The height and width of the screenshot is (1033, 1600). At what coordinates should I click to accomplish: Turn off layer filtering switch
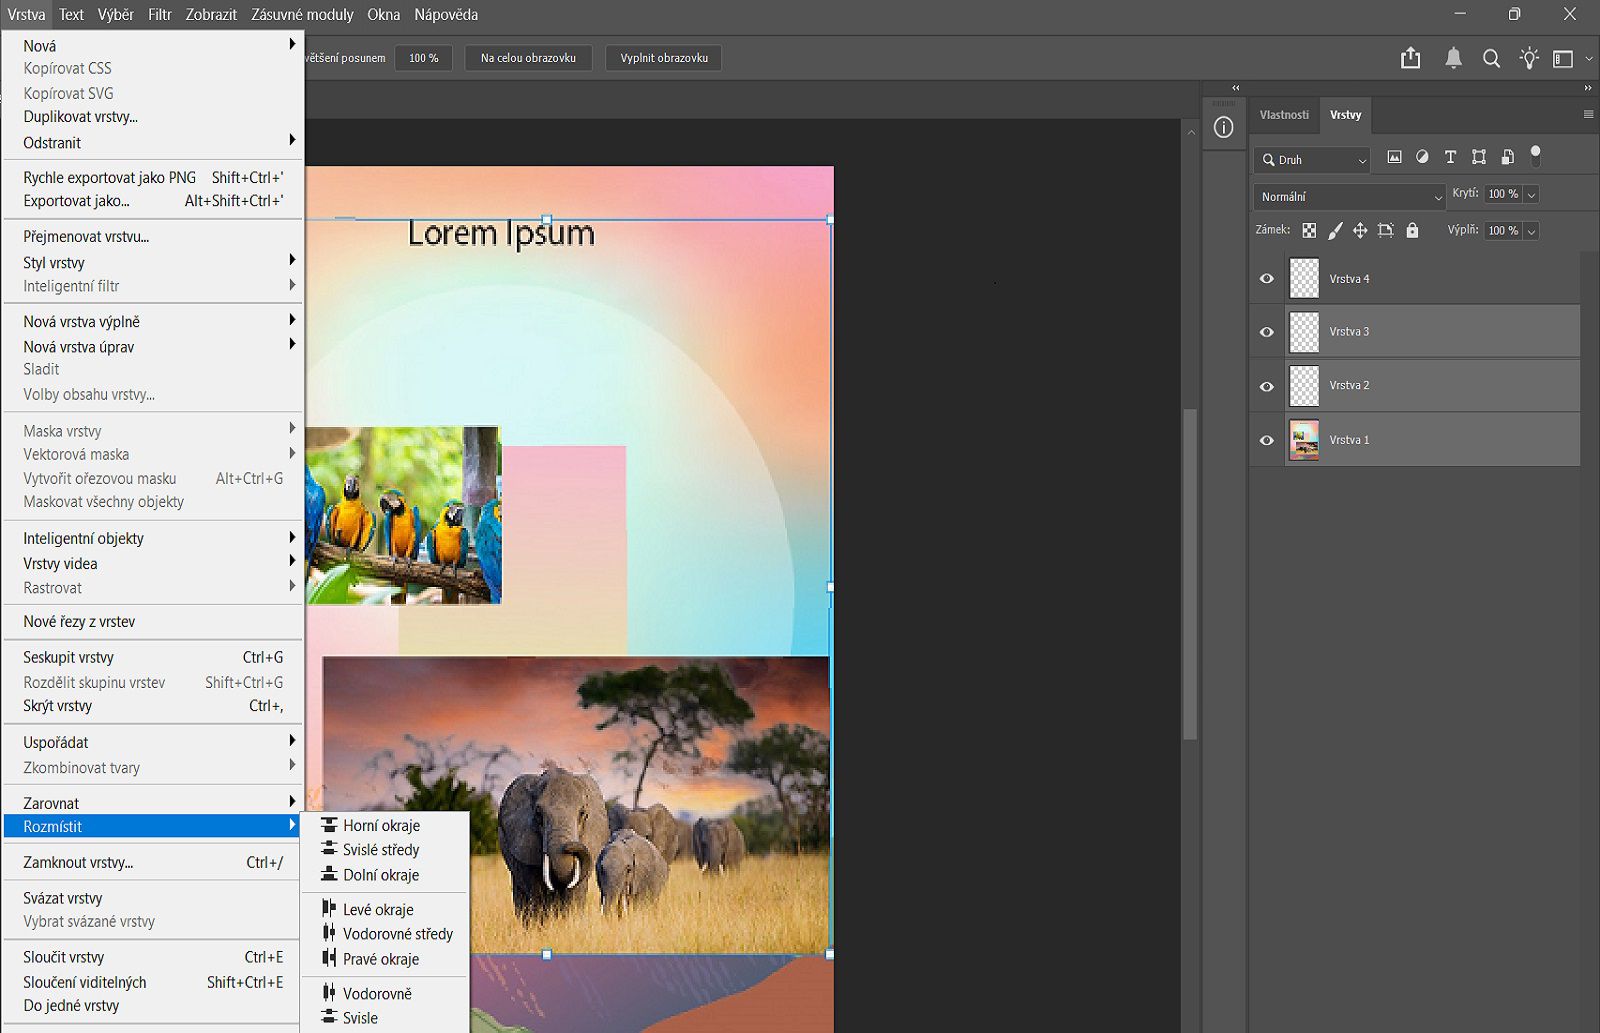click(1536, 156)
